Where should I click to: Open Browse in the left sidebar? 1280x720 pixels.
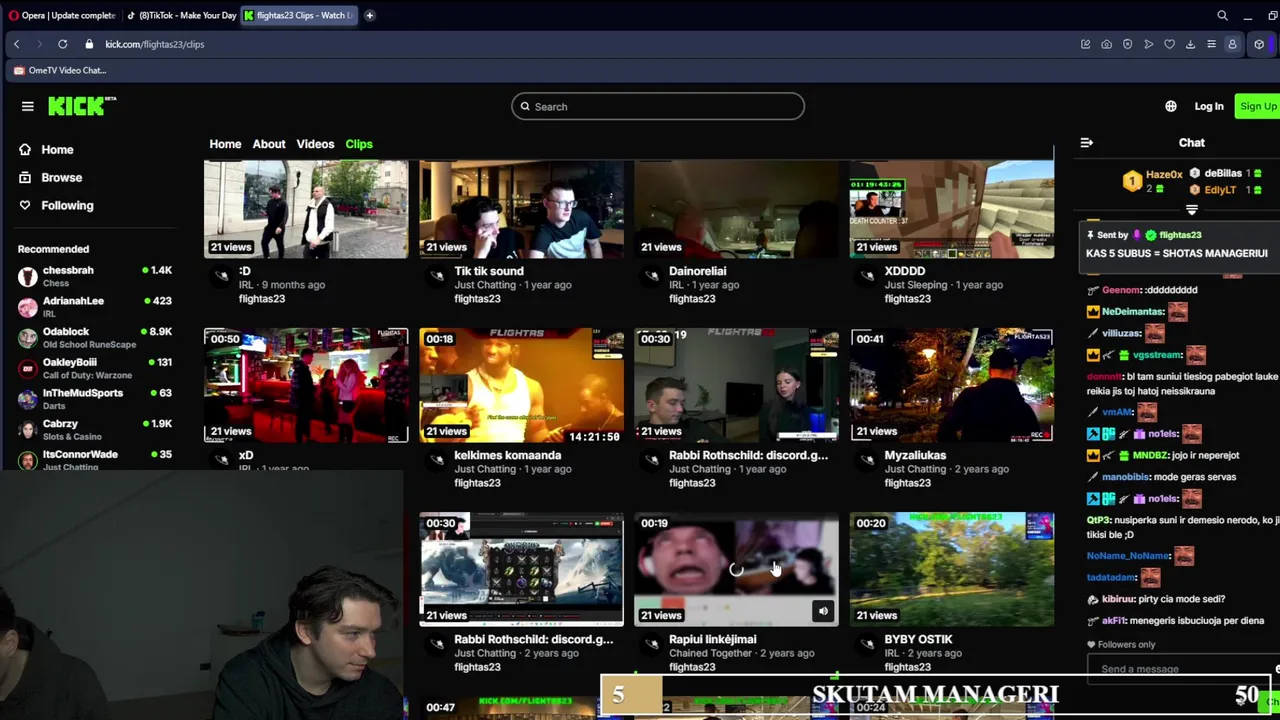coord(61,177)
